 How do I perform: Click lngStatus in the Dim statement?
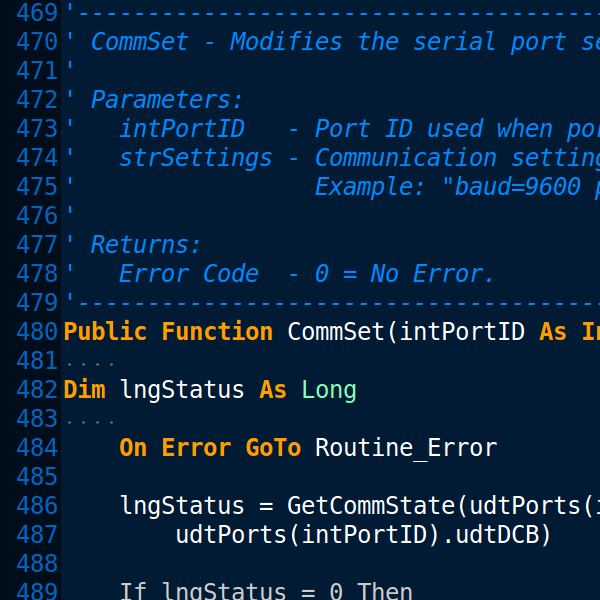click(181, 390)
